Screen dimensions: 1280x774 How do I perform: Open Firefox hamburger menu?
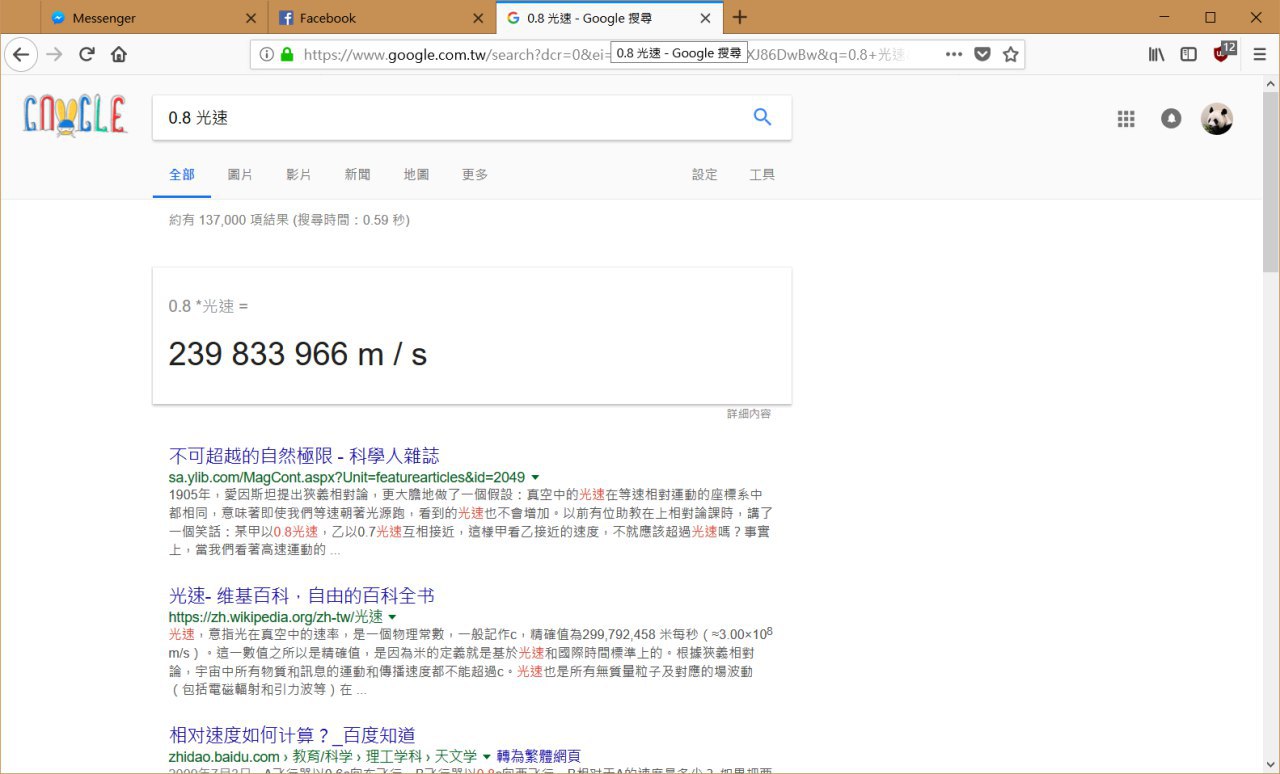[x=1259, y=54]
